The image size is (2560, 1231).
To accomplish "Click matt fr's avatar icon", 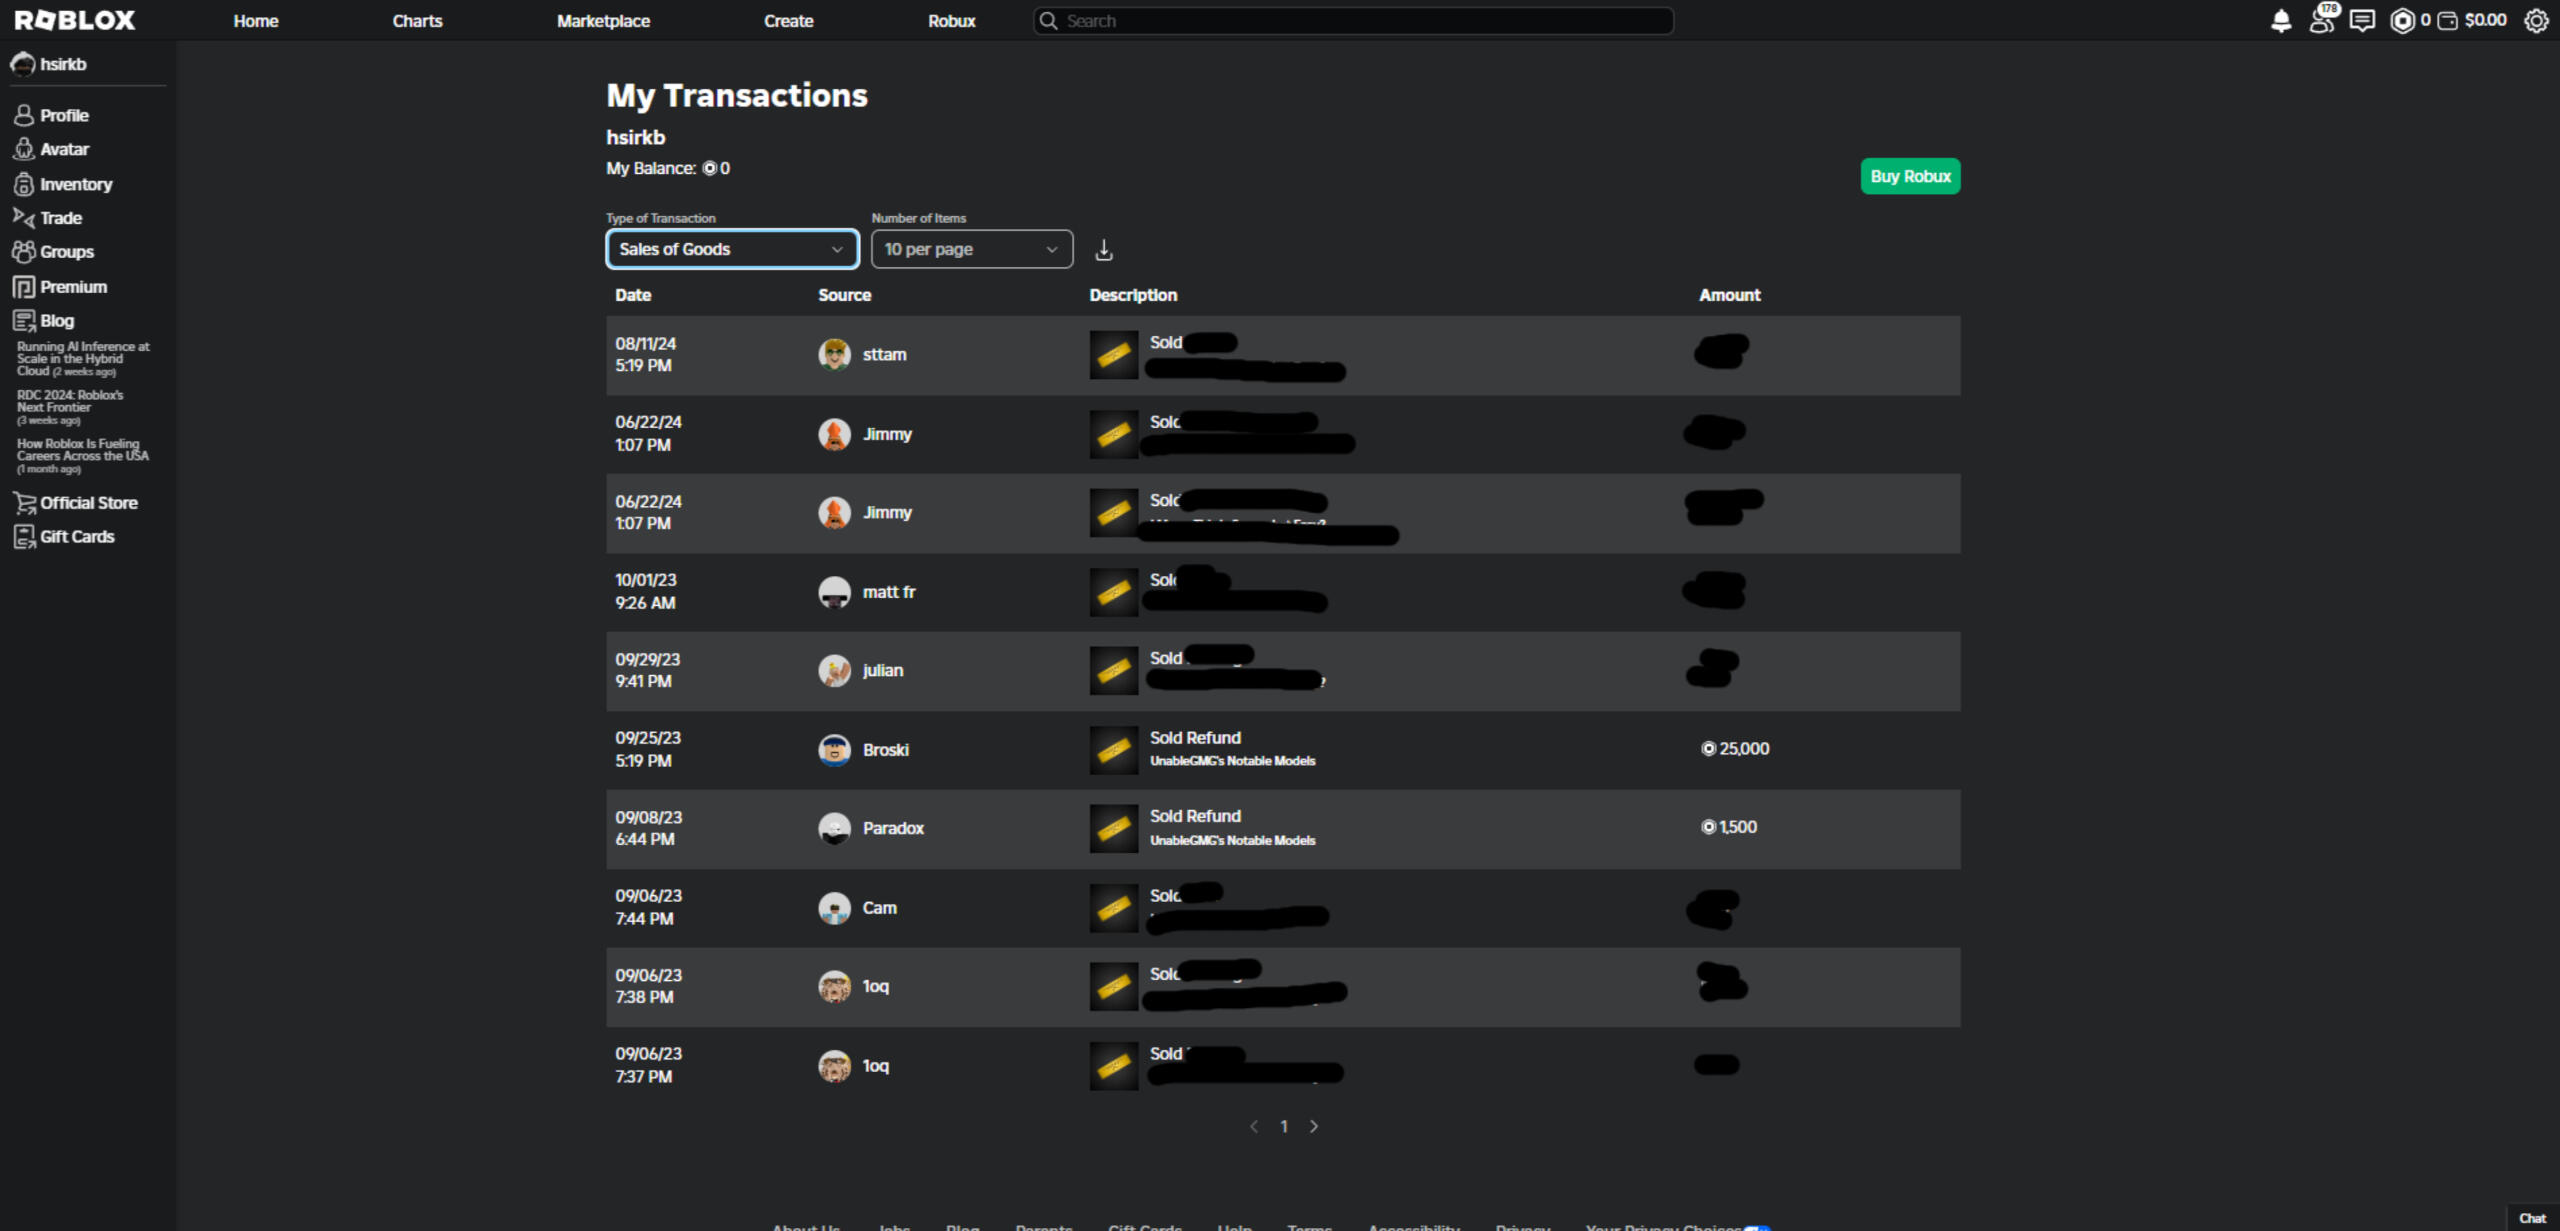I will click(x=834, y=592).
